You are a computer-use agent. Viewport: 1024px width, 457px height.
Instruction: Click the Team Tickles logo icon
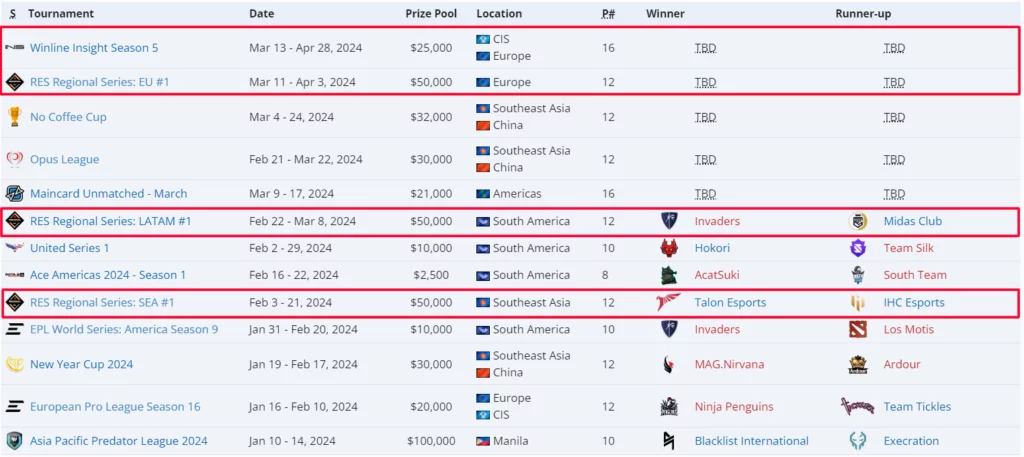click(858, 407)
